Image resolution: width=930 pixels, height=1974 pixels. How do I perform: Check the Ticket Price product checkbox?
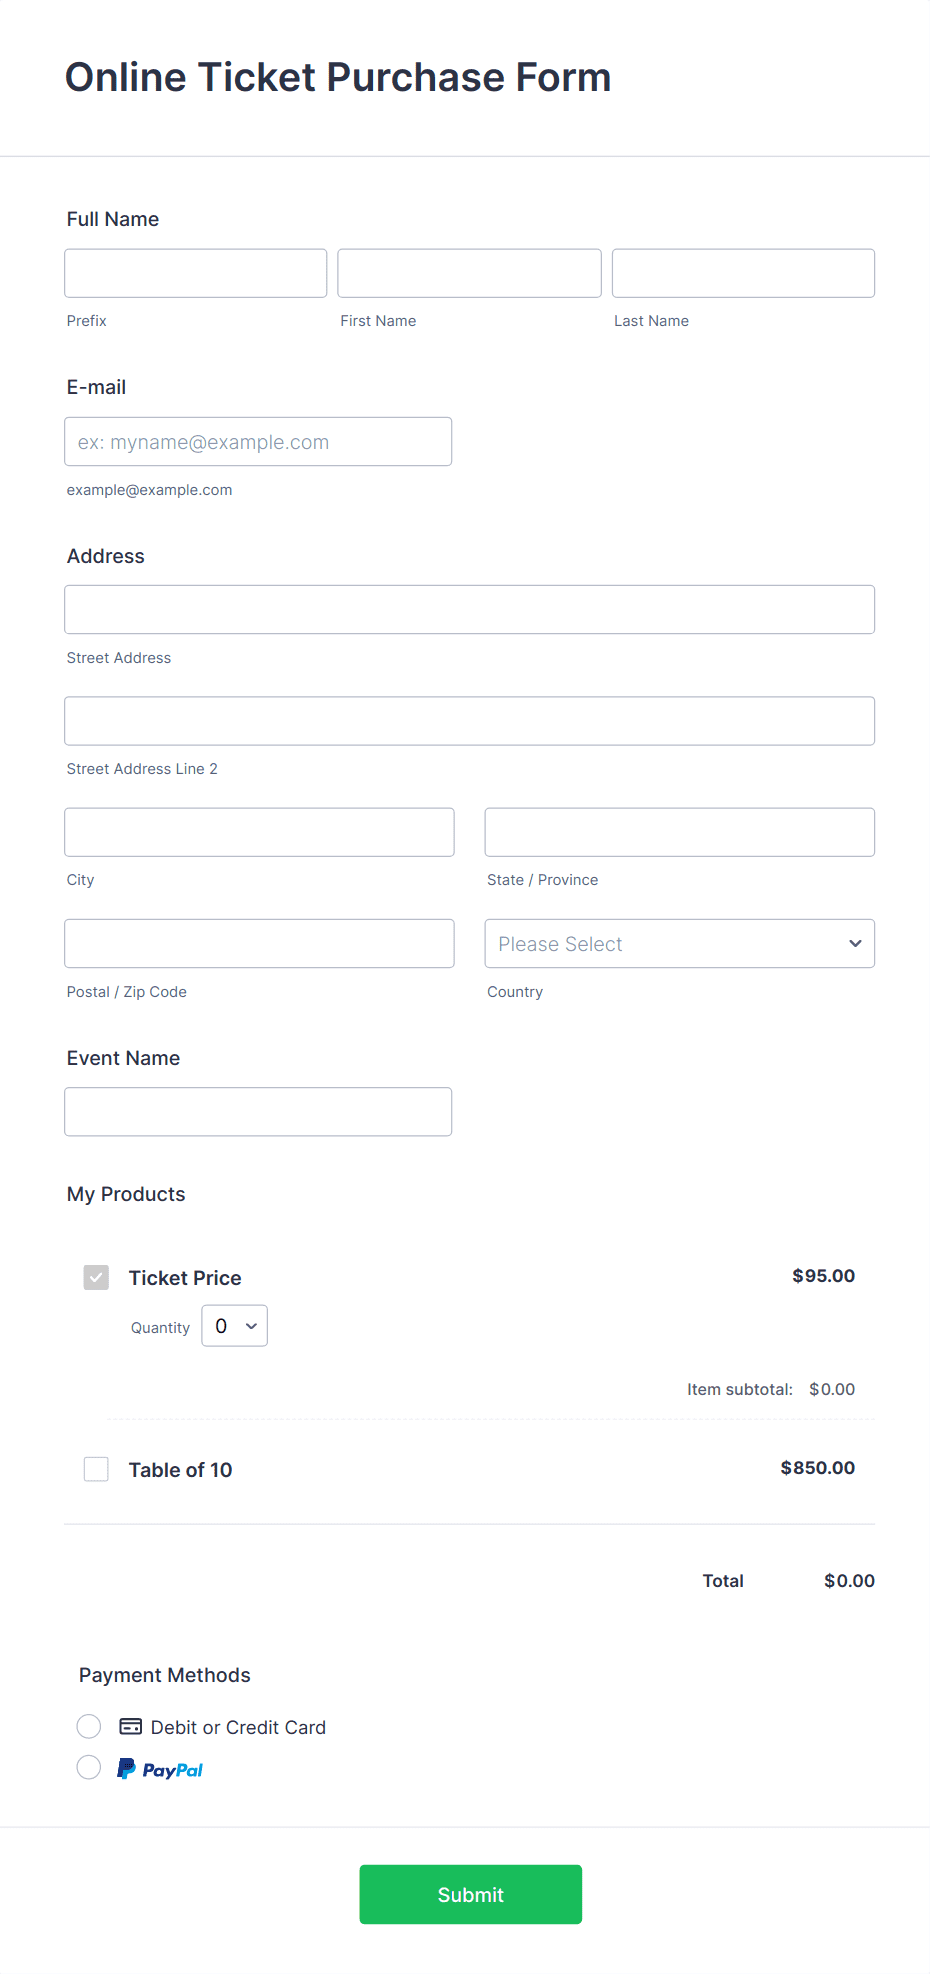click(95, 1277)
